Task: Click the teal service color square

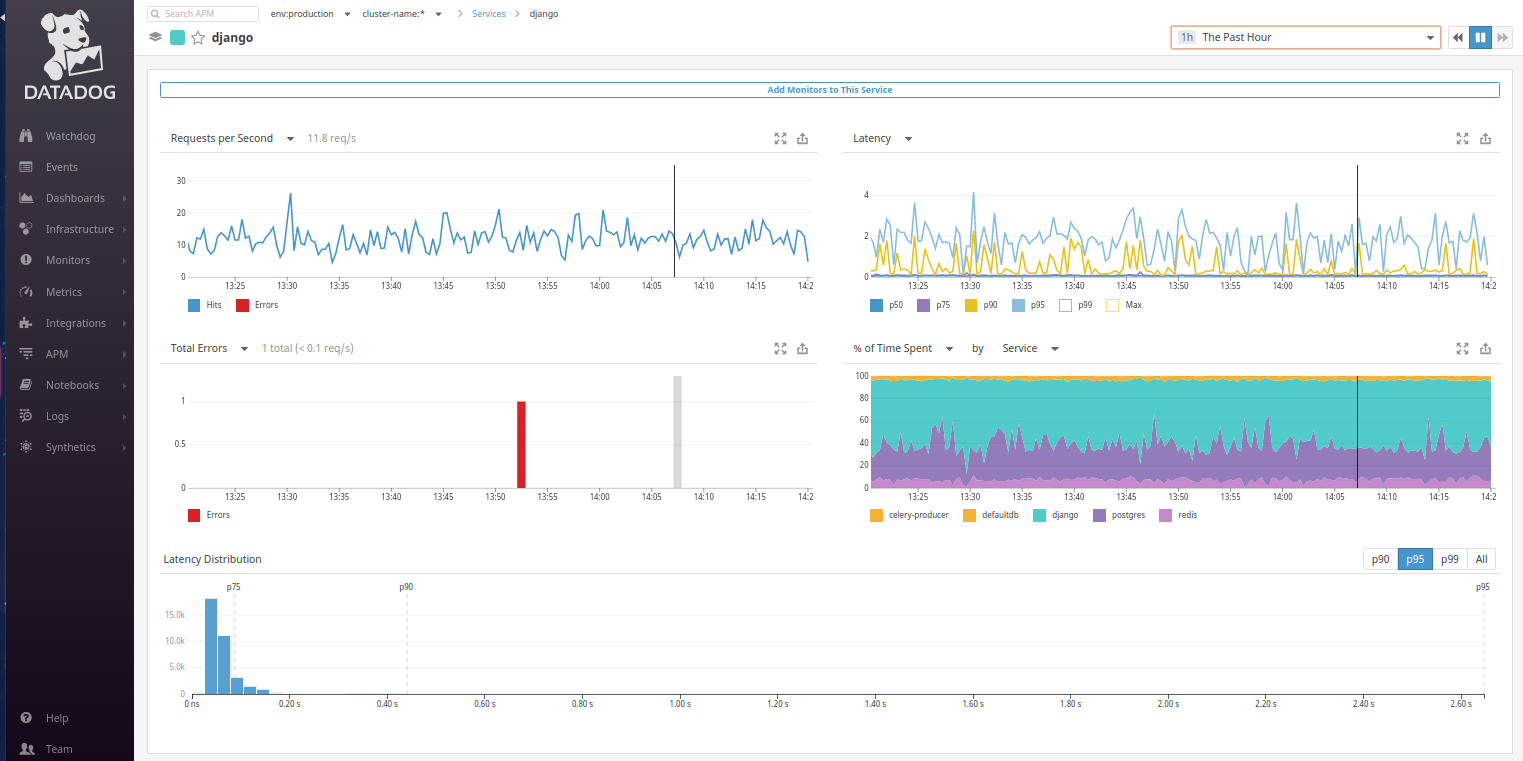Action: click(x=177, y=37)
